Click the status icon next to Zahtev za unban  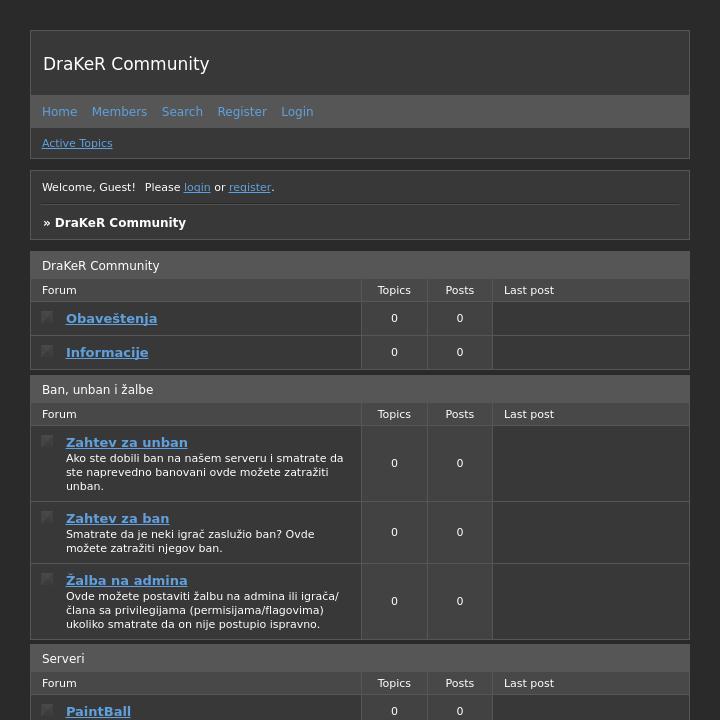click(47, 441)
